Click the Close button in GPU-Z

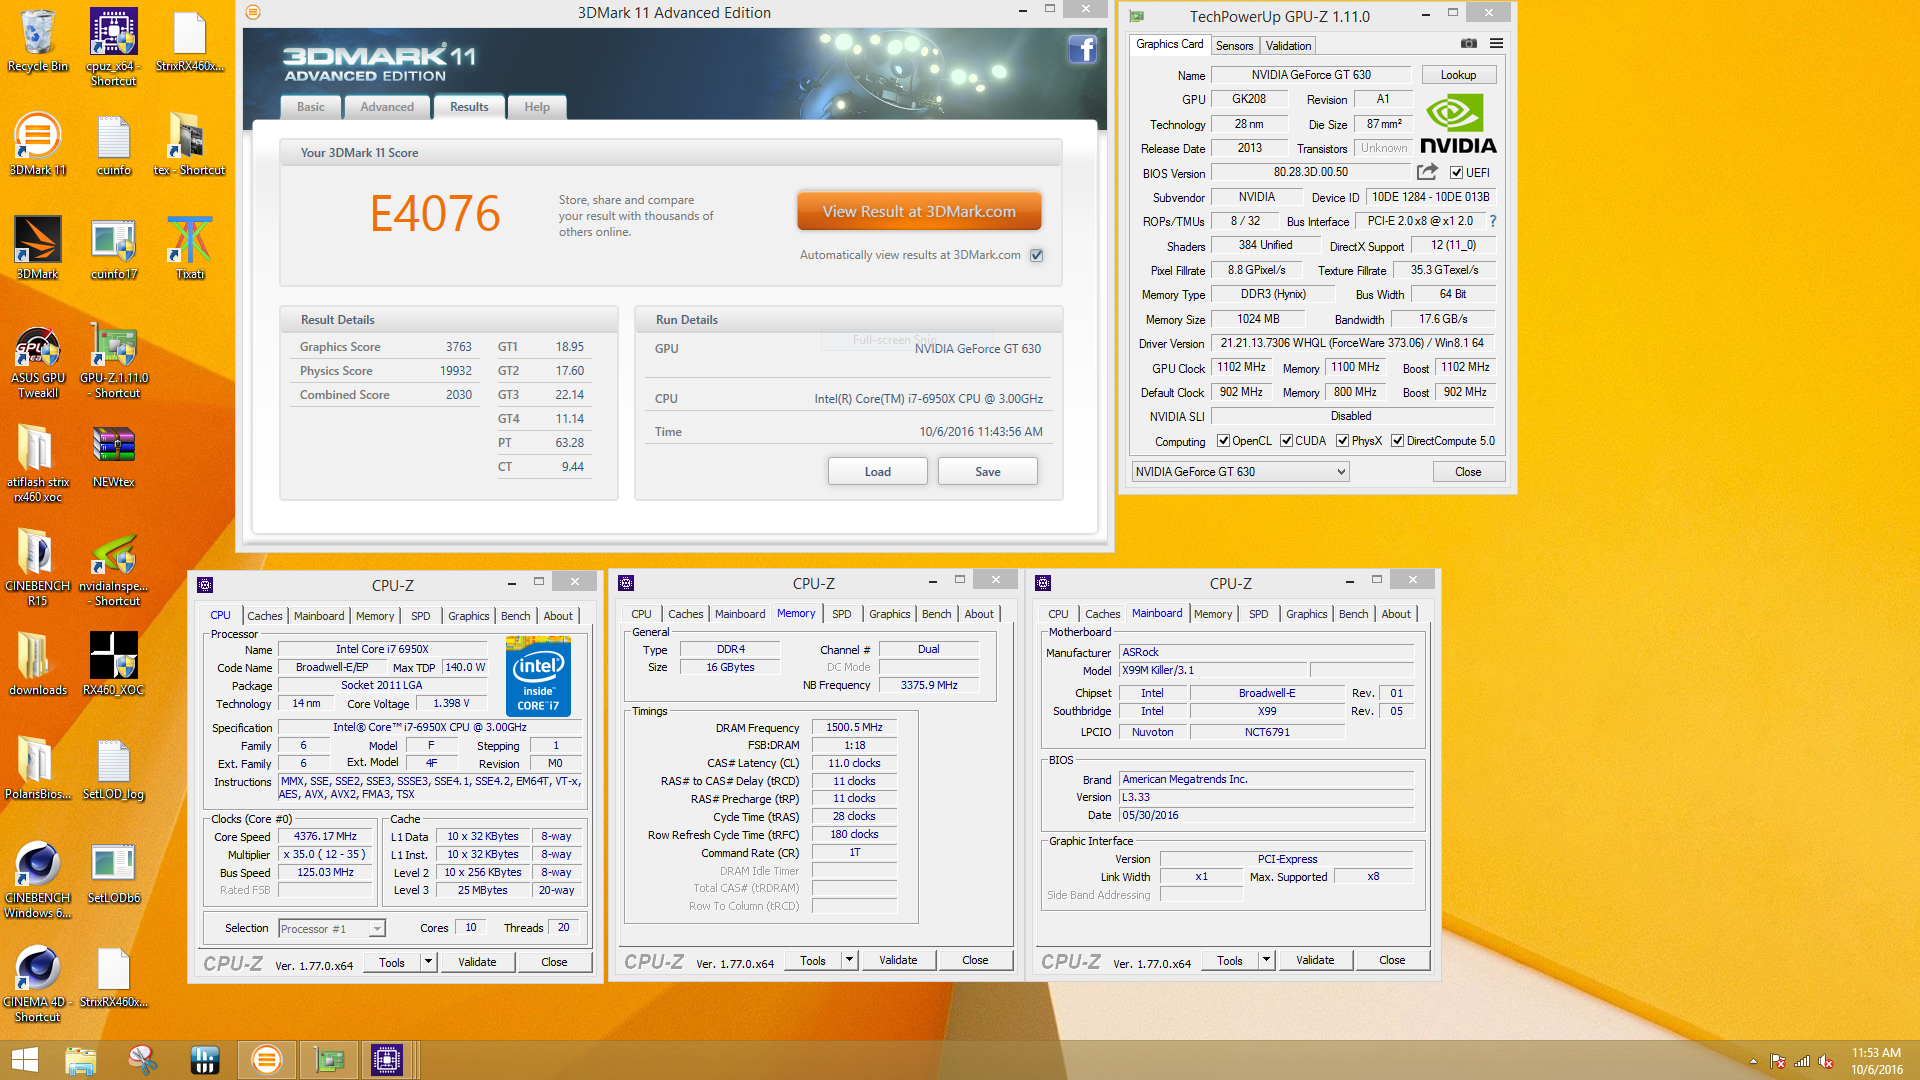(x=1468, y=472)
